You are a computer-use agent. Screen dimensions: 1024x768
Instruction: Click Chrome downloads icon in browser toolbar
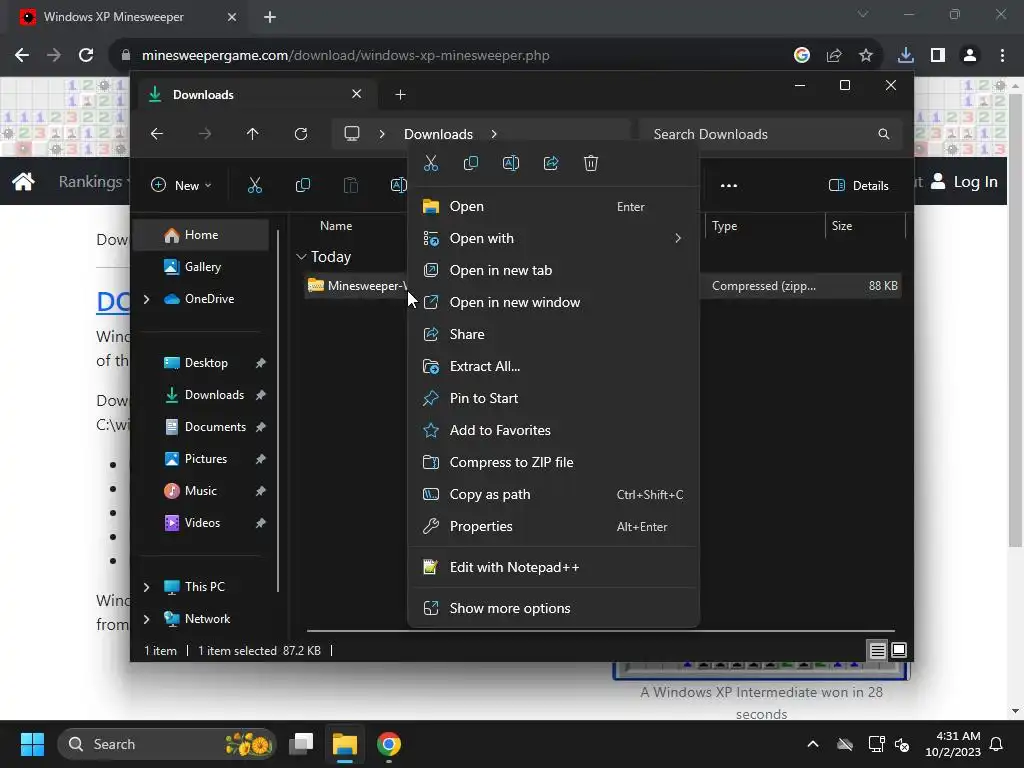(905, 56)
